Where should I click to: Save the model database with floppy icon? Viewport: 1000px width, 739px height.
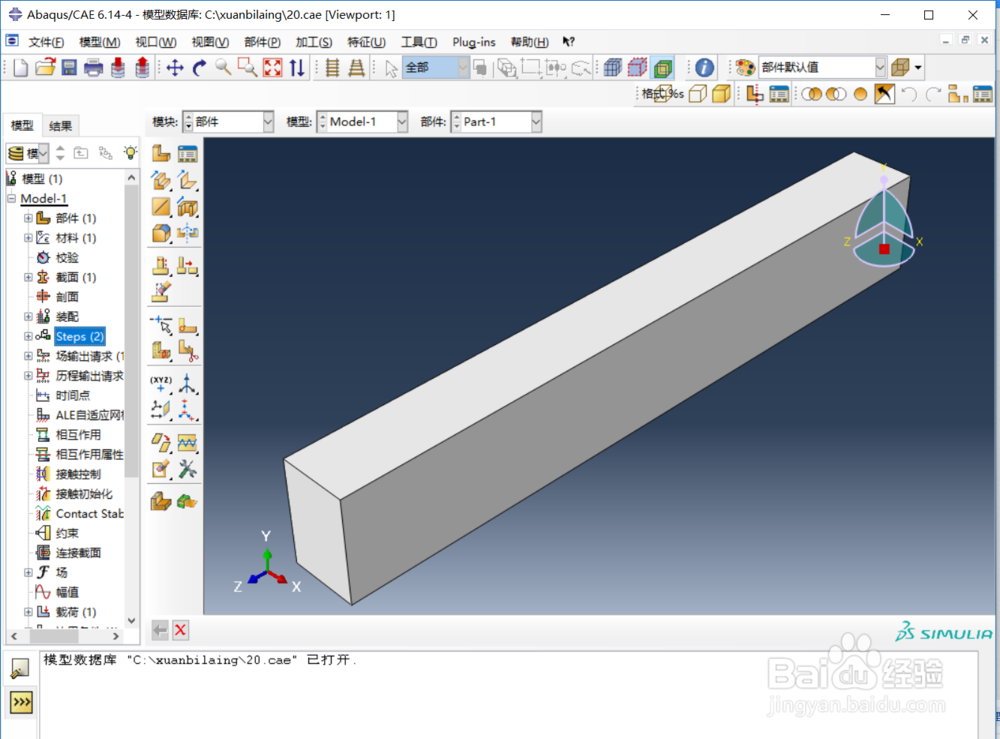[x=69, y=67]
